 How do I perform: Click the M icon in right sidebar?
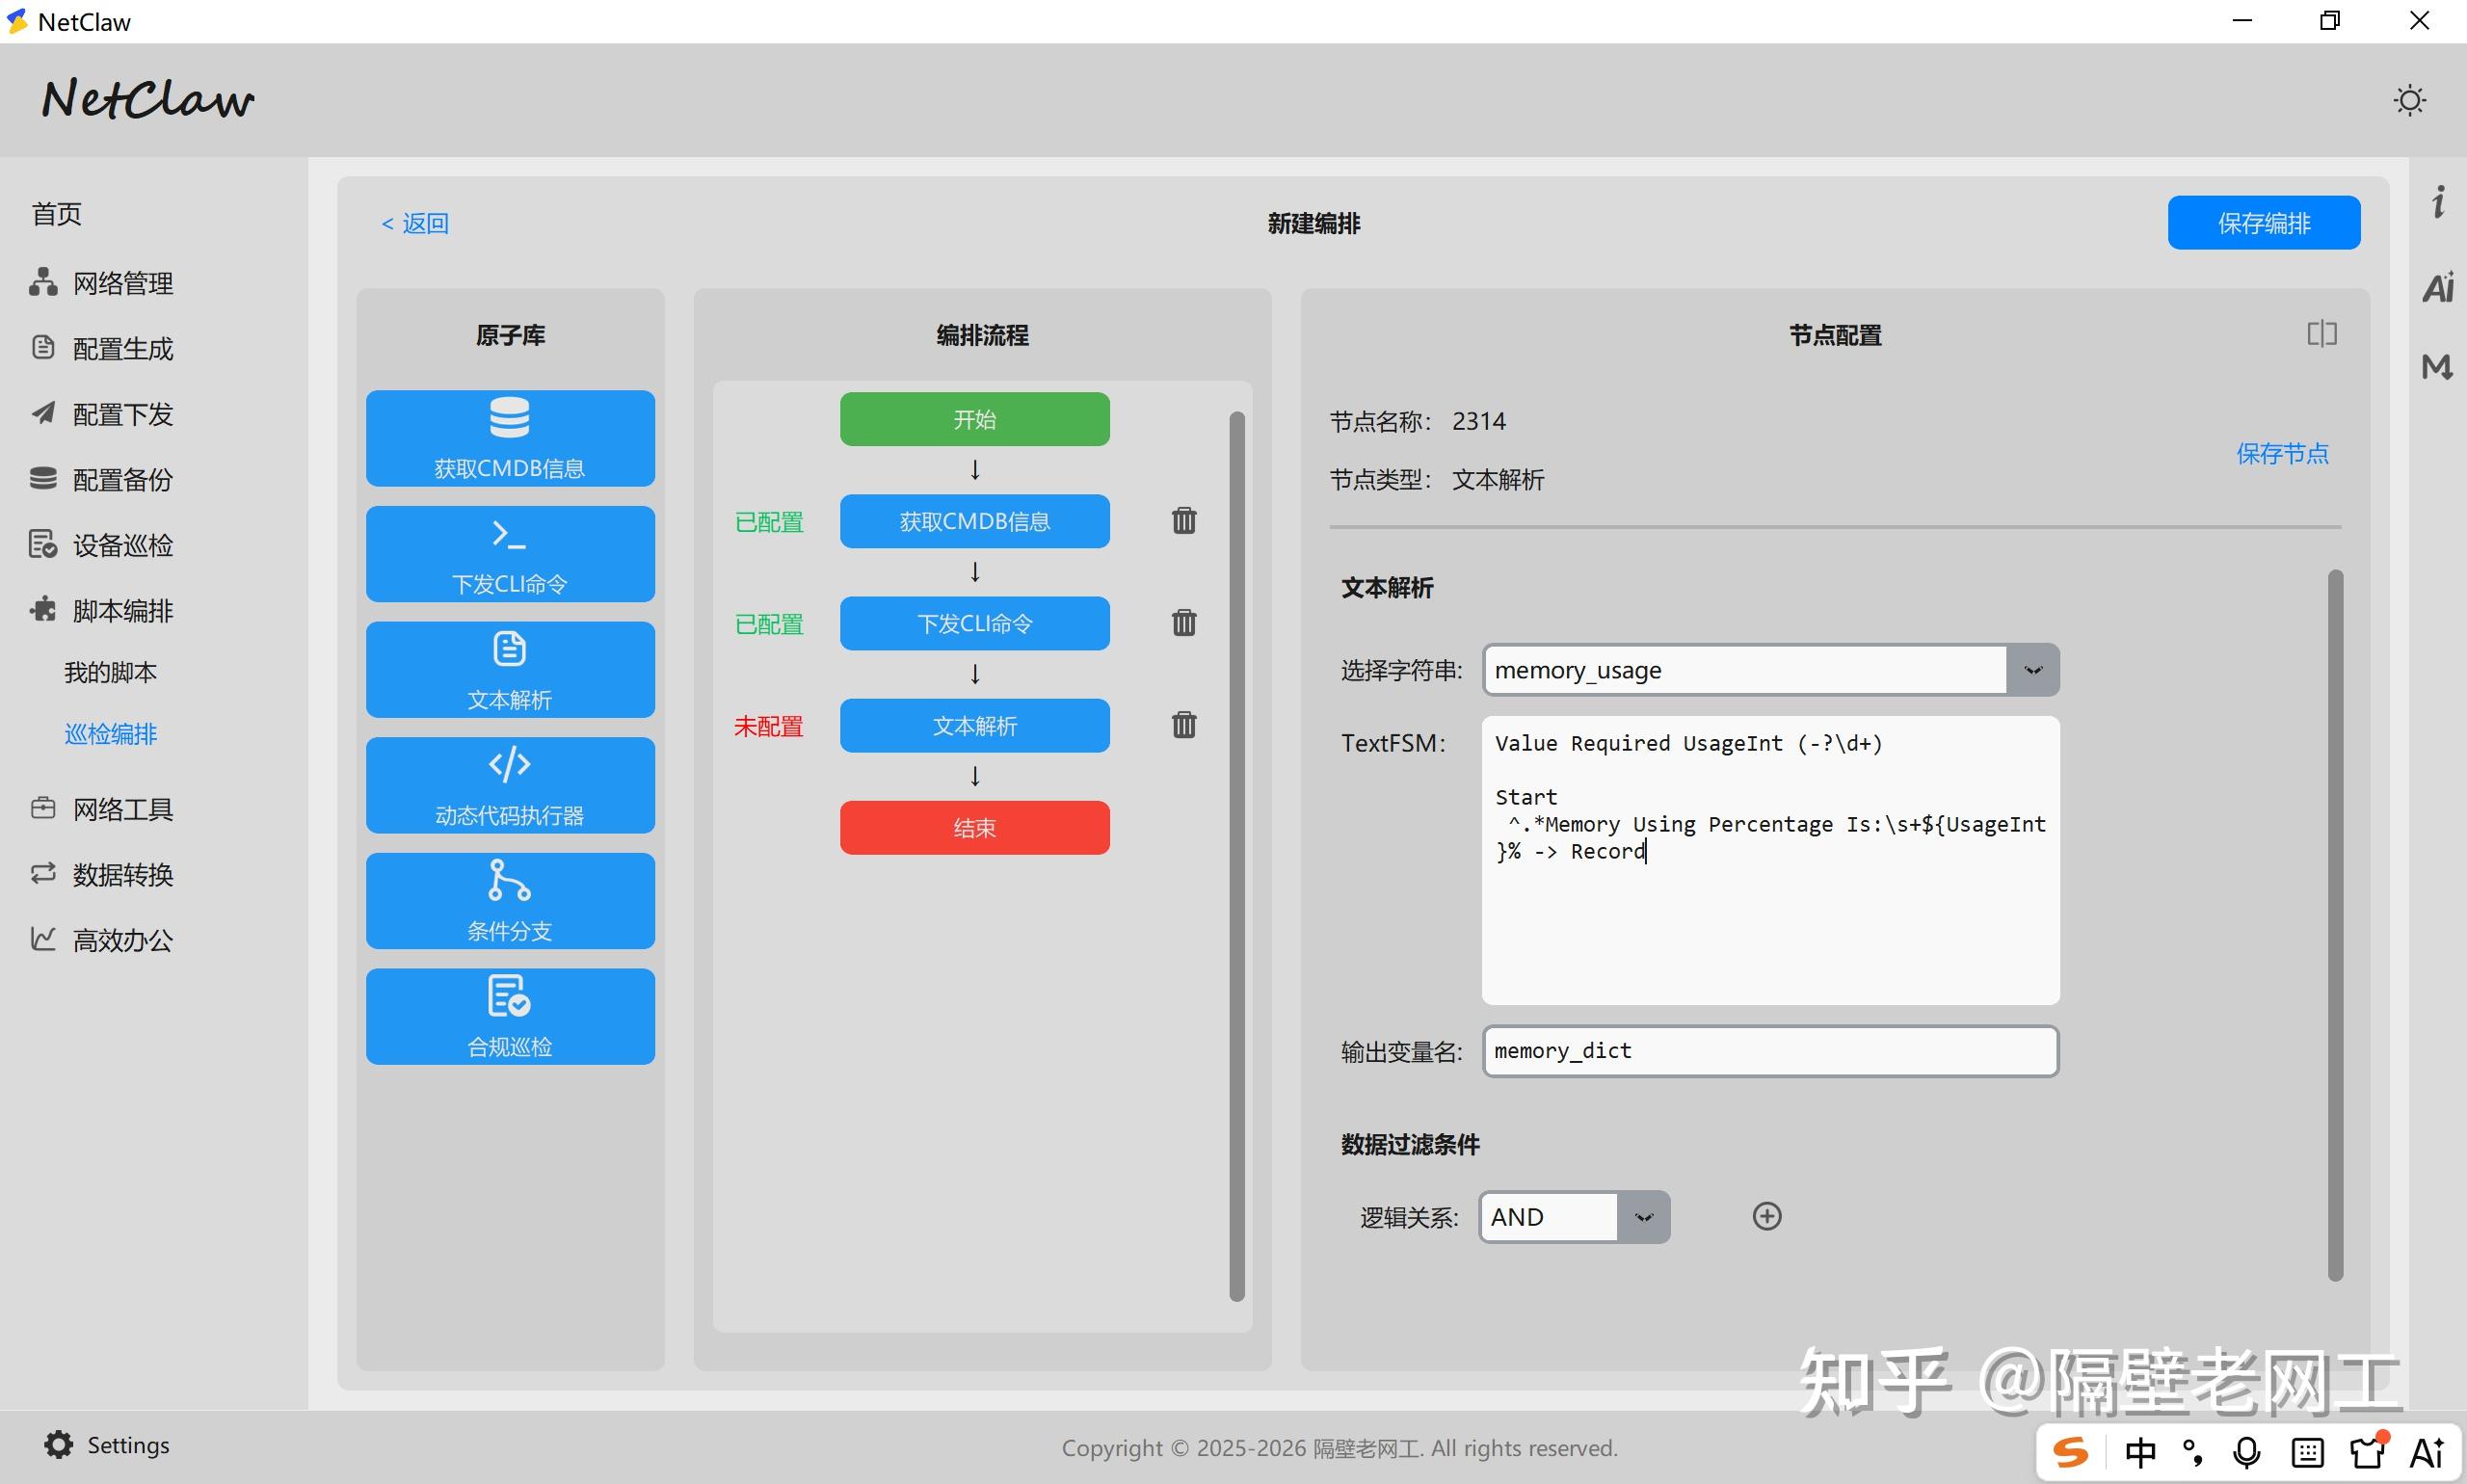pos(2437,367)
